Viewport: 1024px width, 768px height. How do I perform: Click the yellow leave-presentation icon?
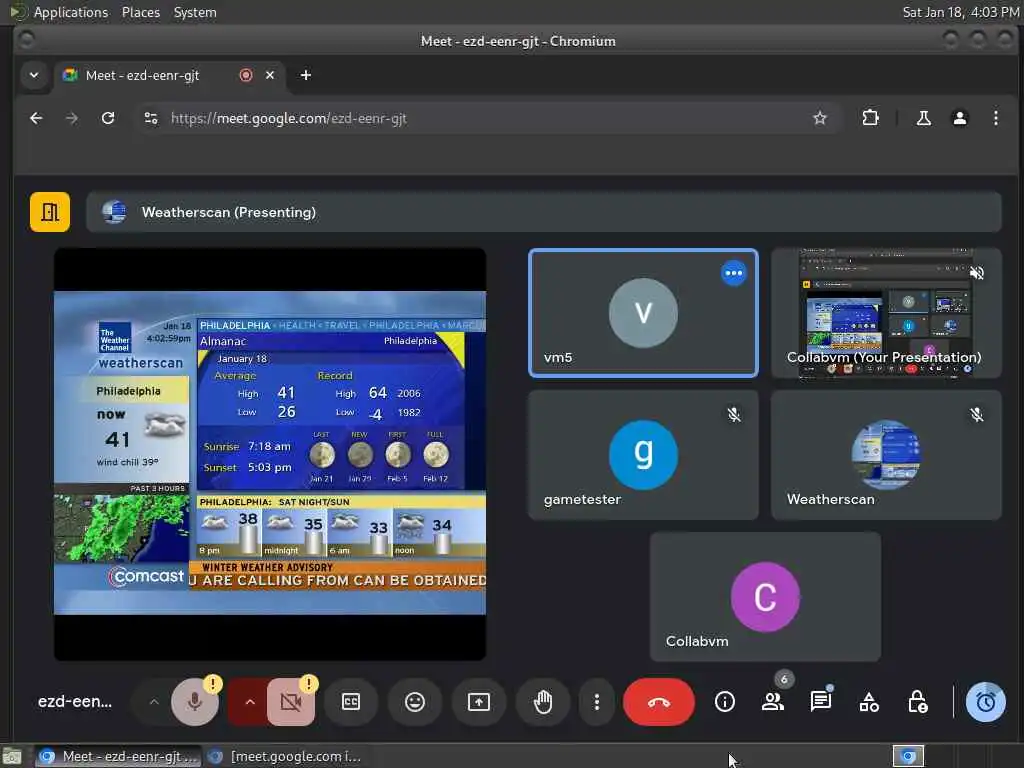tap(50, 212)
